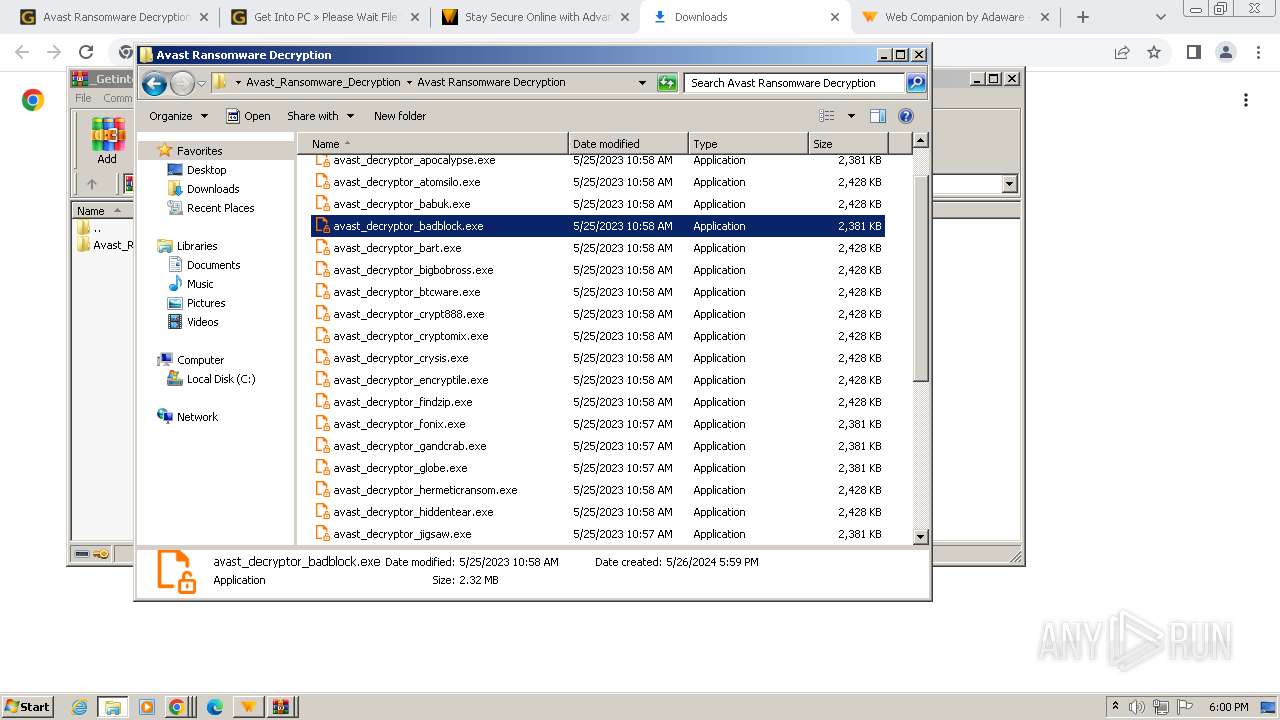This screenshot has height=720, width=1280.
Task: Select avast_decryptor_encryptile.exe file
Action: (598, 380)
